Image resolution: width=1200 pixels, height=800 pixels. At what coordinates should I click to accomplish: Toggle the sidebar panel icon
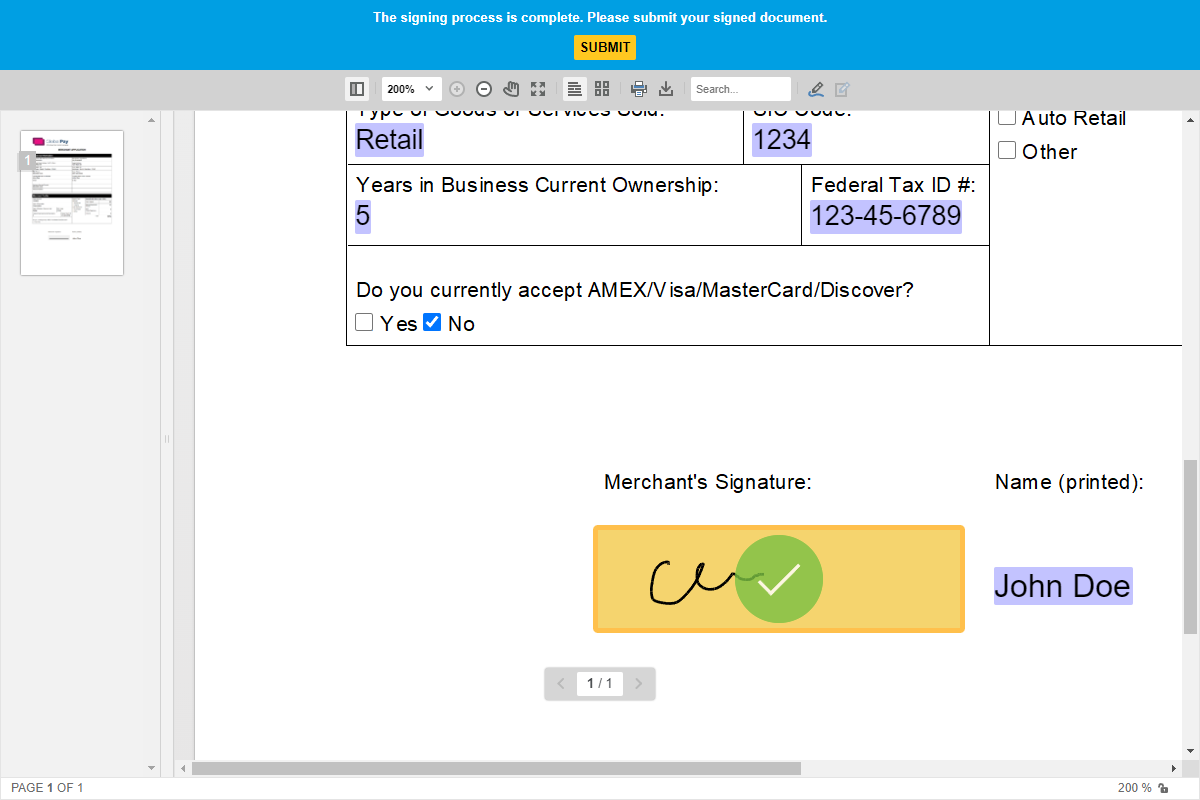tap(357, 88)
